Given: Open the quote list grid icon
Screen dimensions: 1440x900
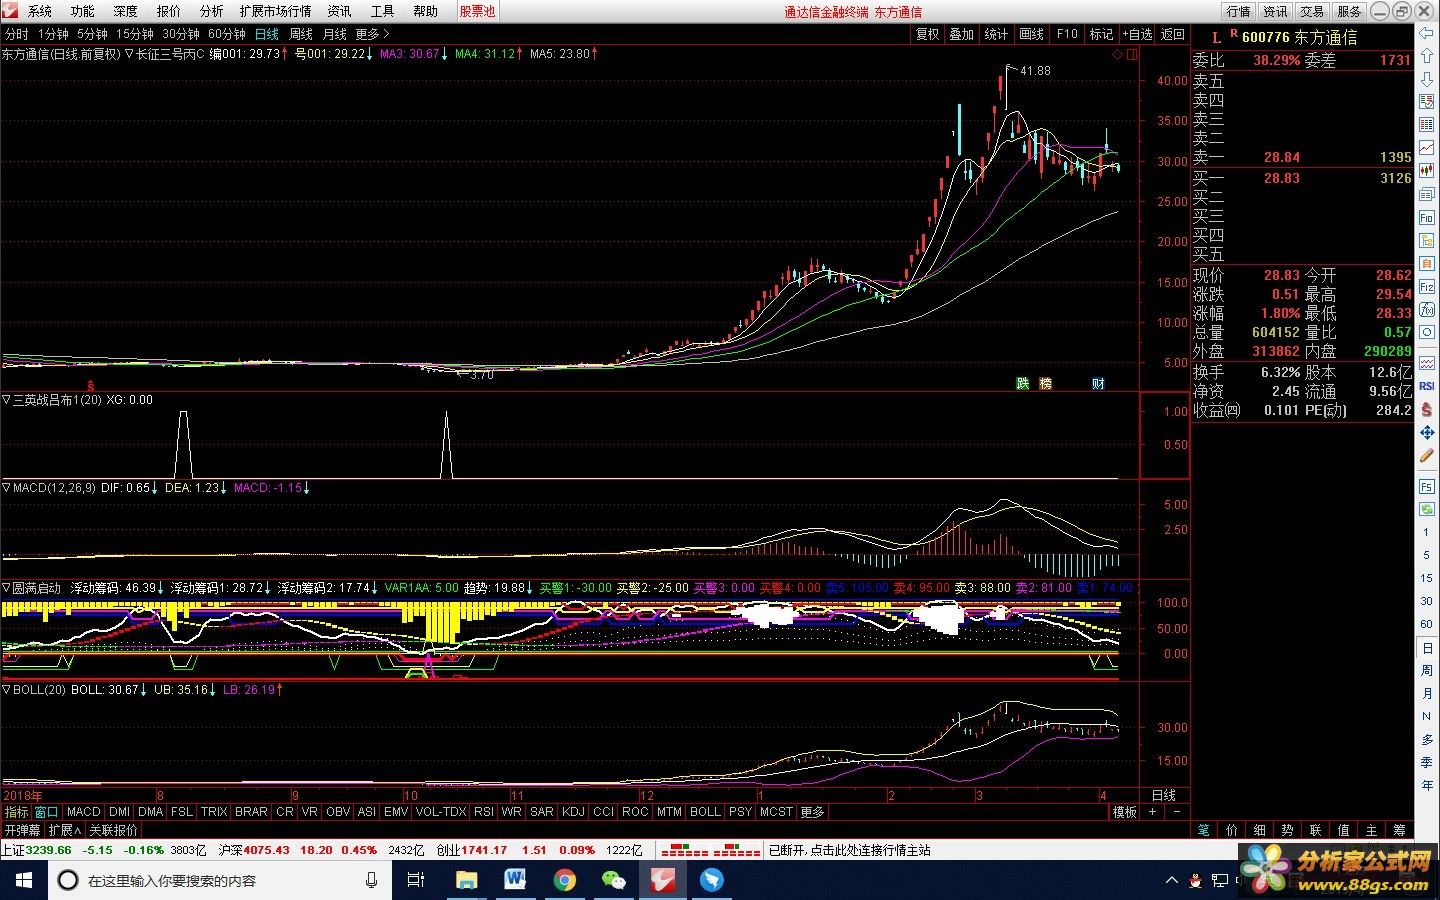Looking at the screenshot, I should 1427,124.
